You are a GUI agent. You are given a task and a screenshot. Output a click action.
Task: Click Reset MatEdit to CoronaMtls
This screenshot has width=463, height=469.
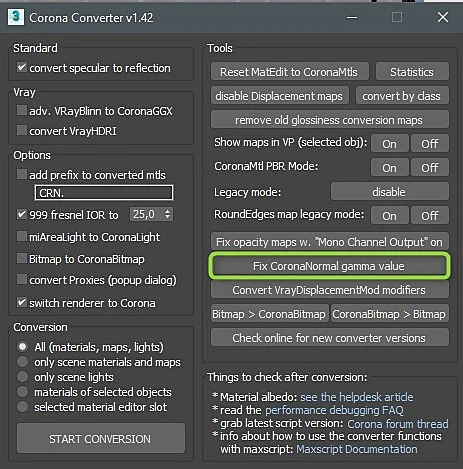(x=290, y=72)
